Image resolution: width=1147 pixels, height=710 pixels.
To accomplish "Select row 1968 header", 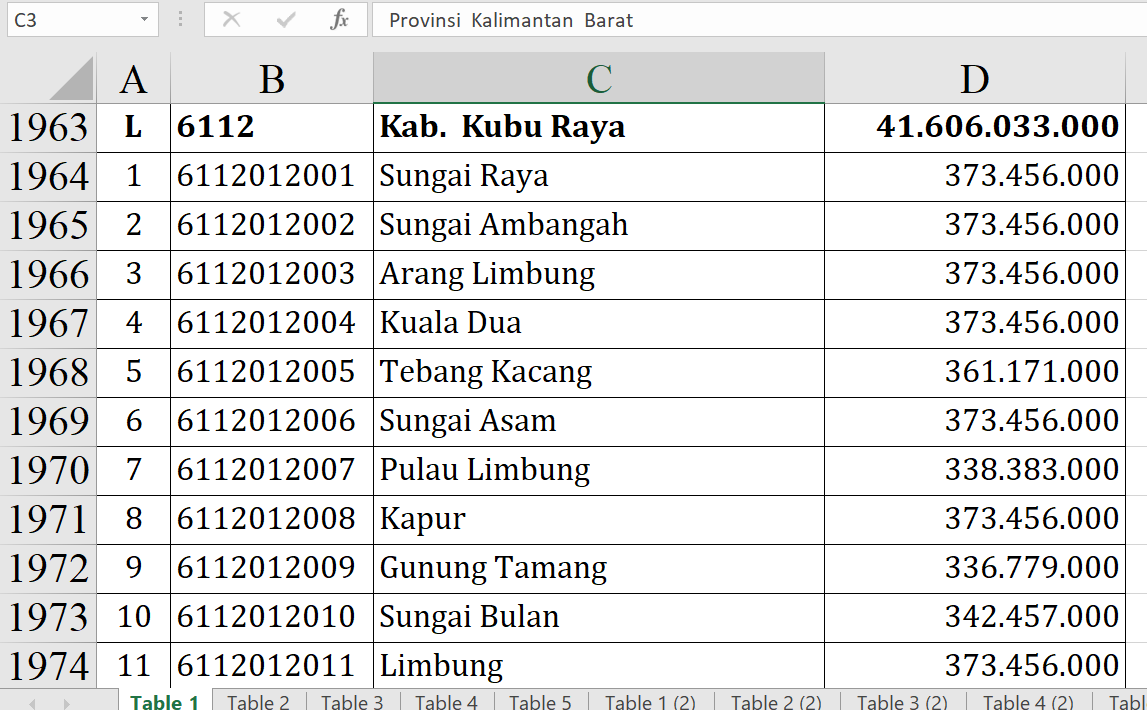I will 48,373.
